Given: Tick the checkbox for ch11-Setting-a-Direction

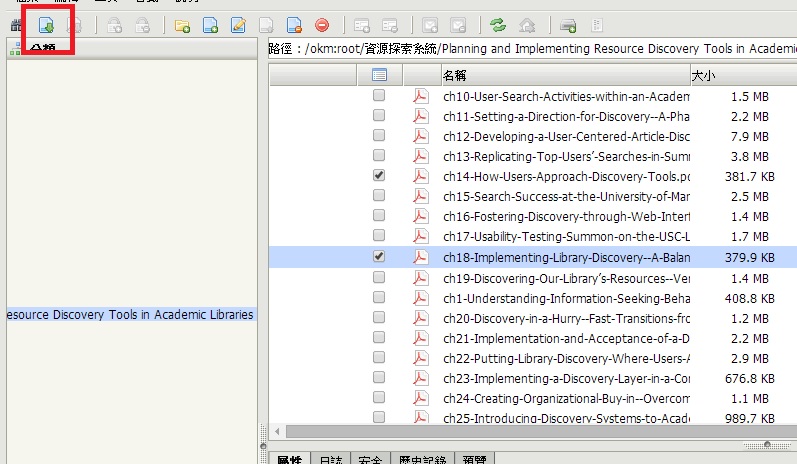Looking at the screenshot, I should tap(379, 115).
